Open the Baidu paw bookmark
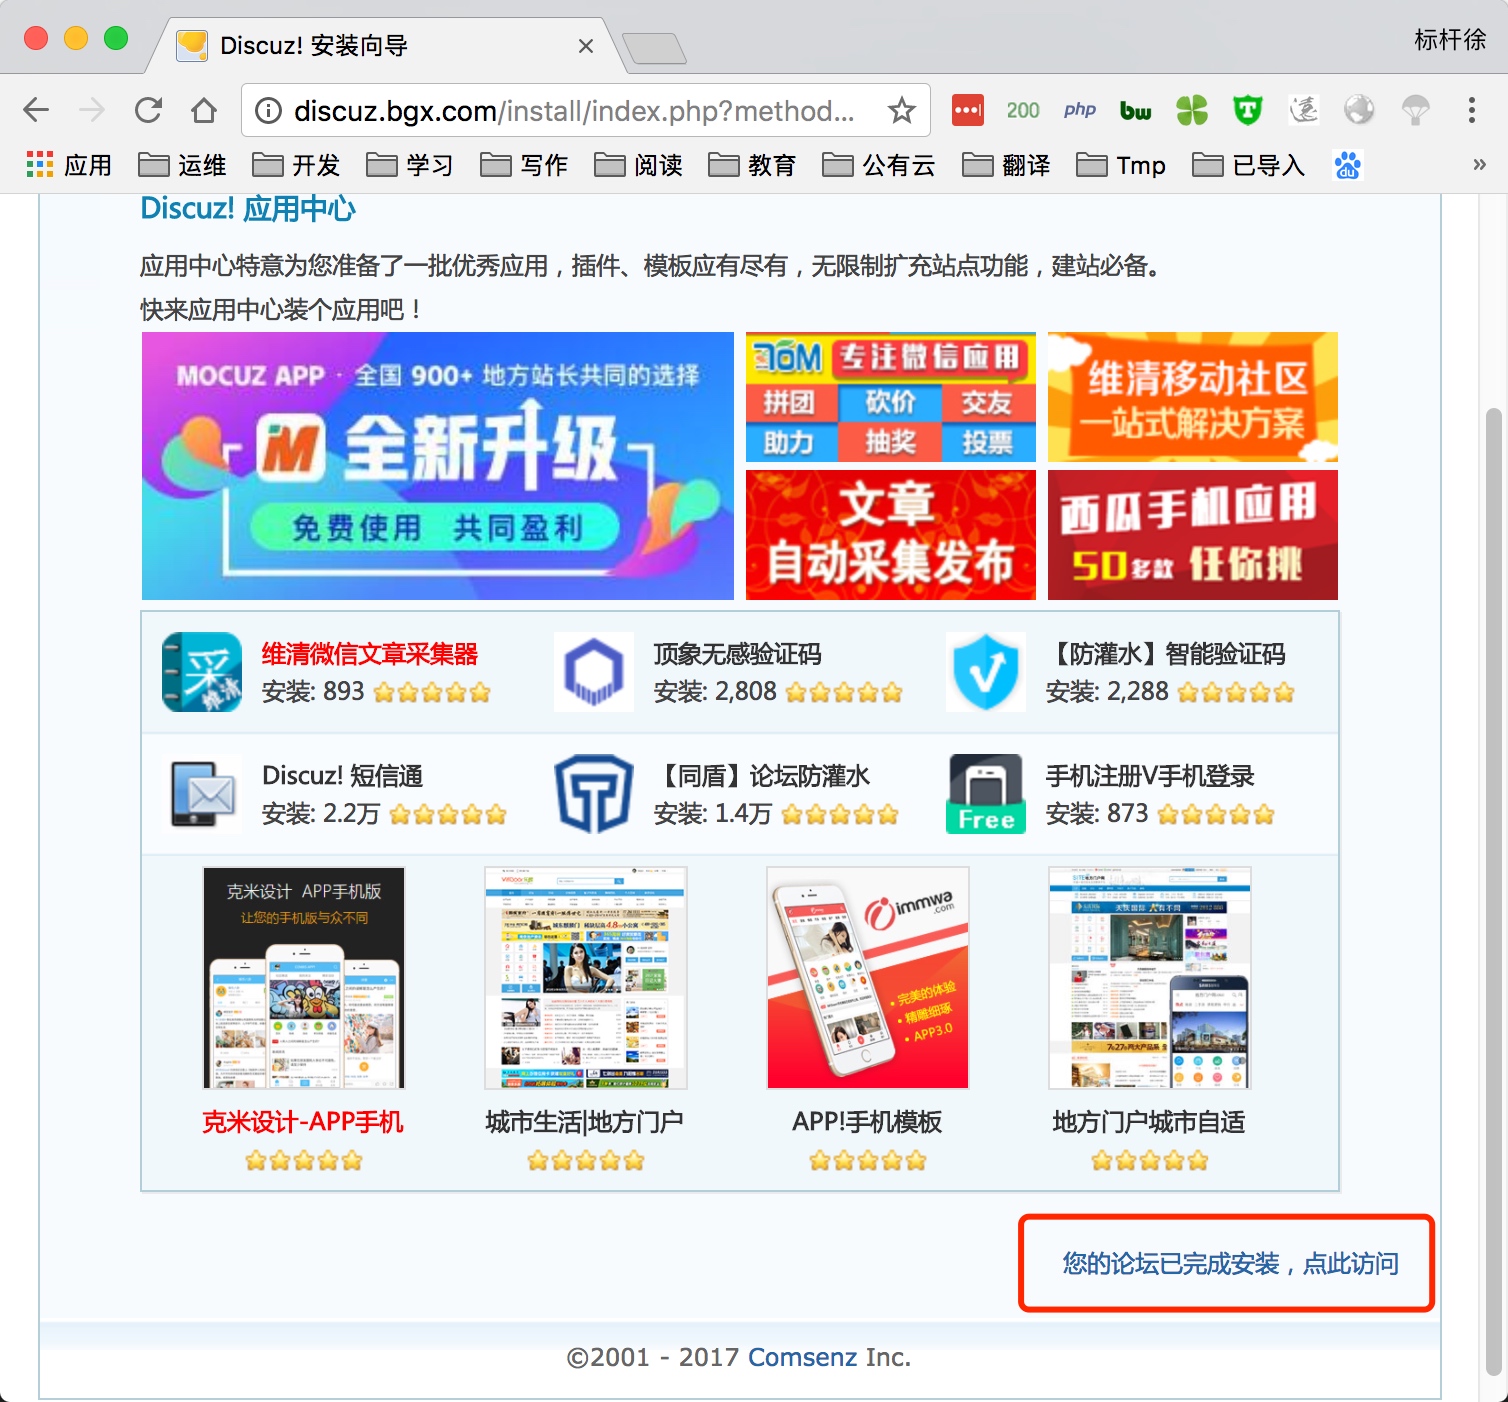This screenshot has width=1508, height=1402. point(1347,165)
